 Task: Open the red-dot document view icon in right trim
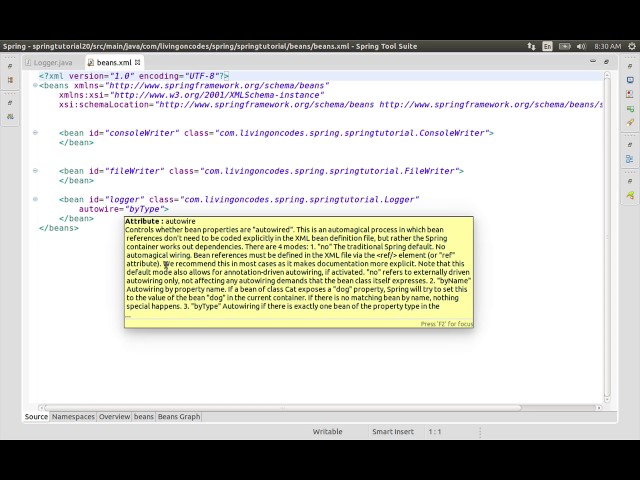pyautogui.click(x=630, y=94)
